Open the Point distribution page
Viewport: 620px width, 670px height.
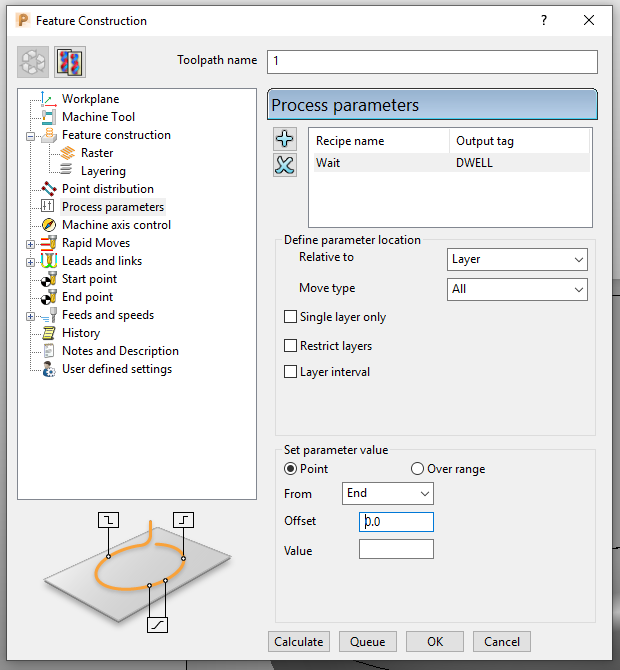click(108, 189)
